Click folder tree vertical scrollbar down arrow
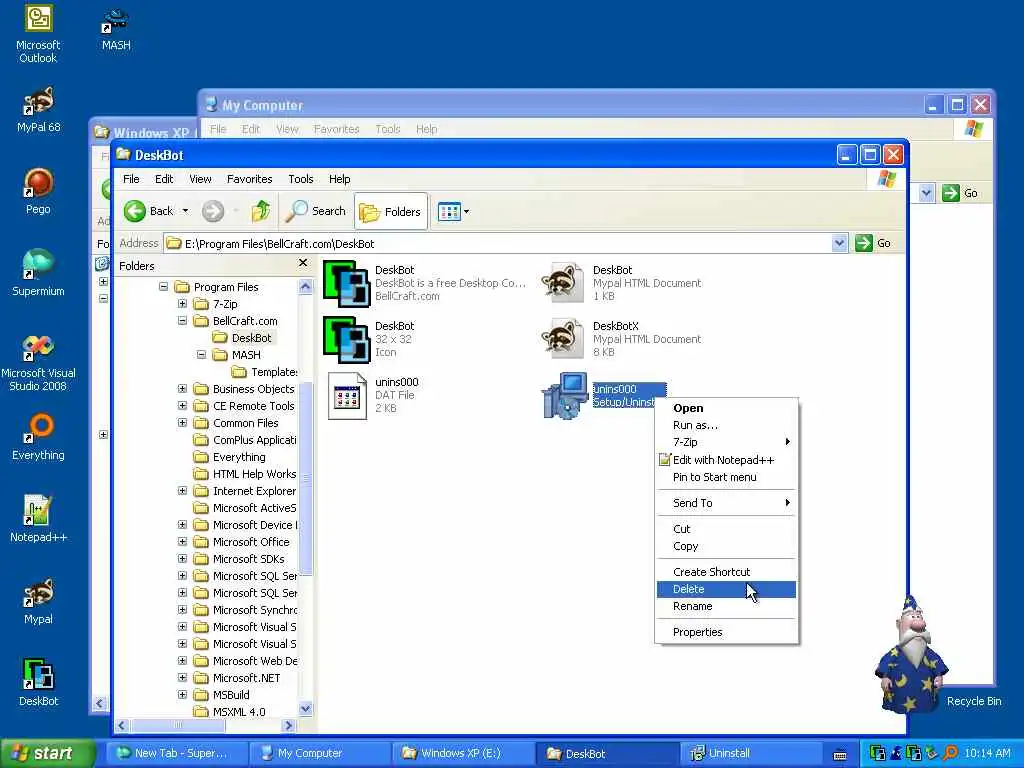 coord(306,709)
